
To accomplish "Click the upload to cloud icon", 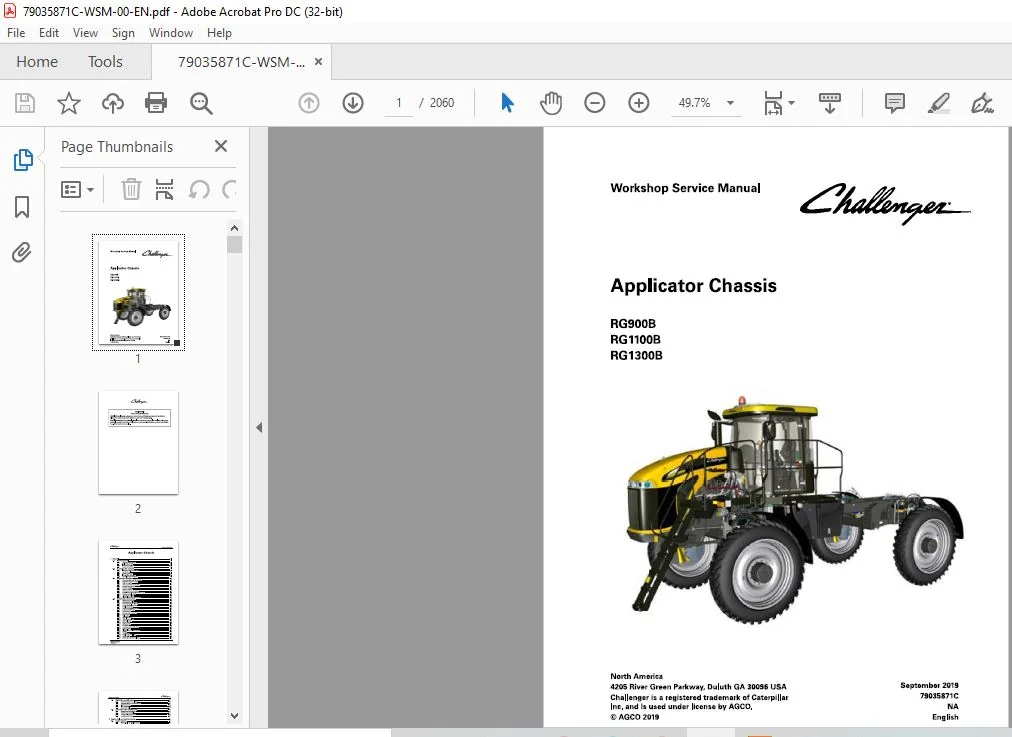I will 113,103.
